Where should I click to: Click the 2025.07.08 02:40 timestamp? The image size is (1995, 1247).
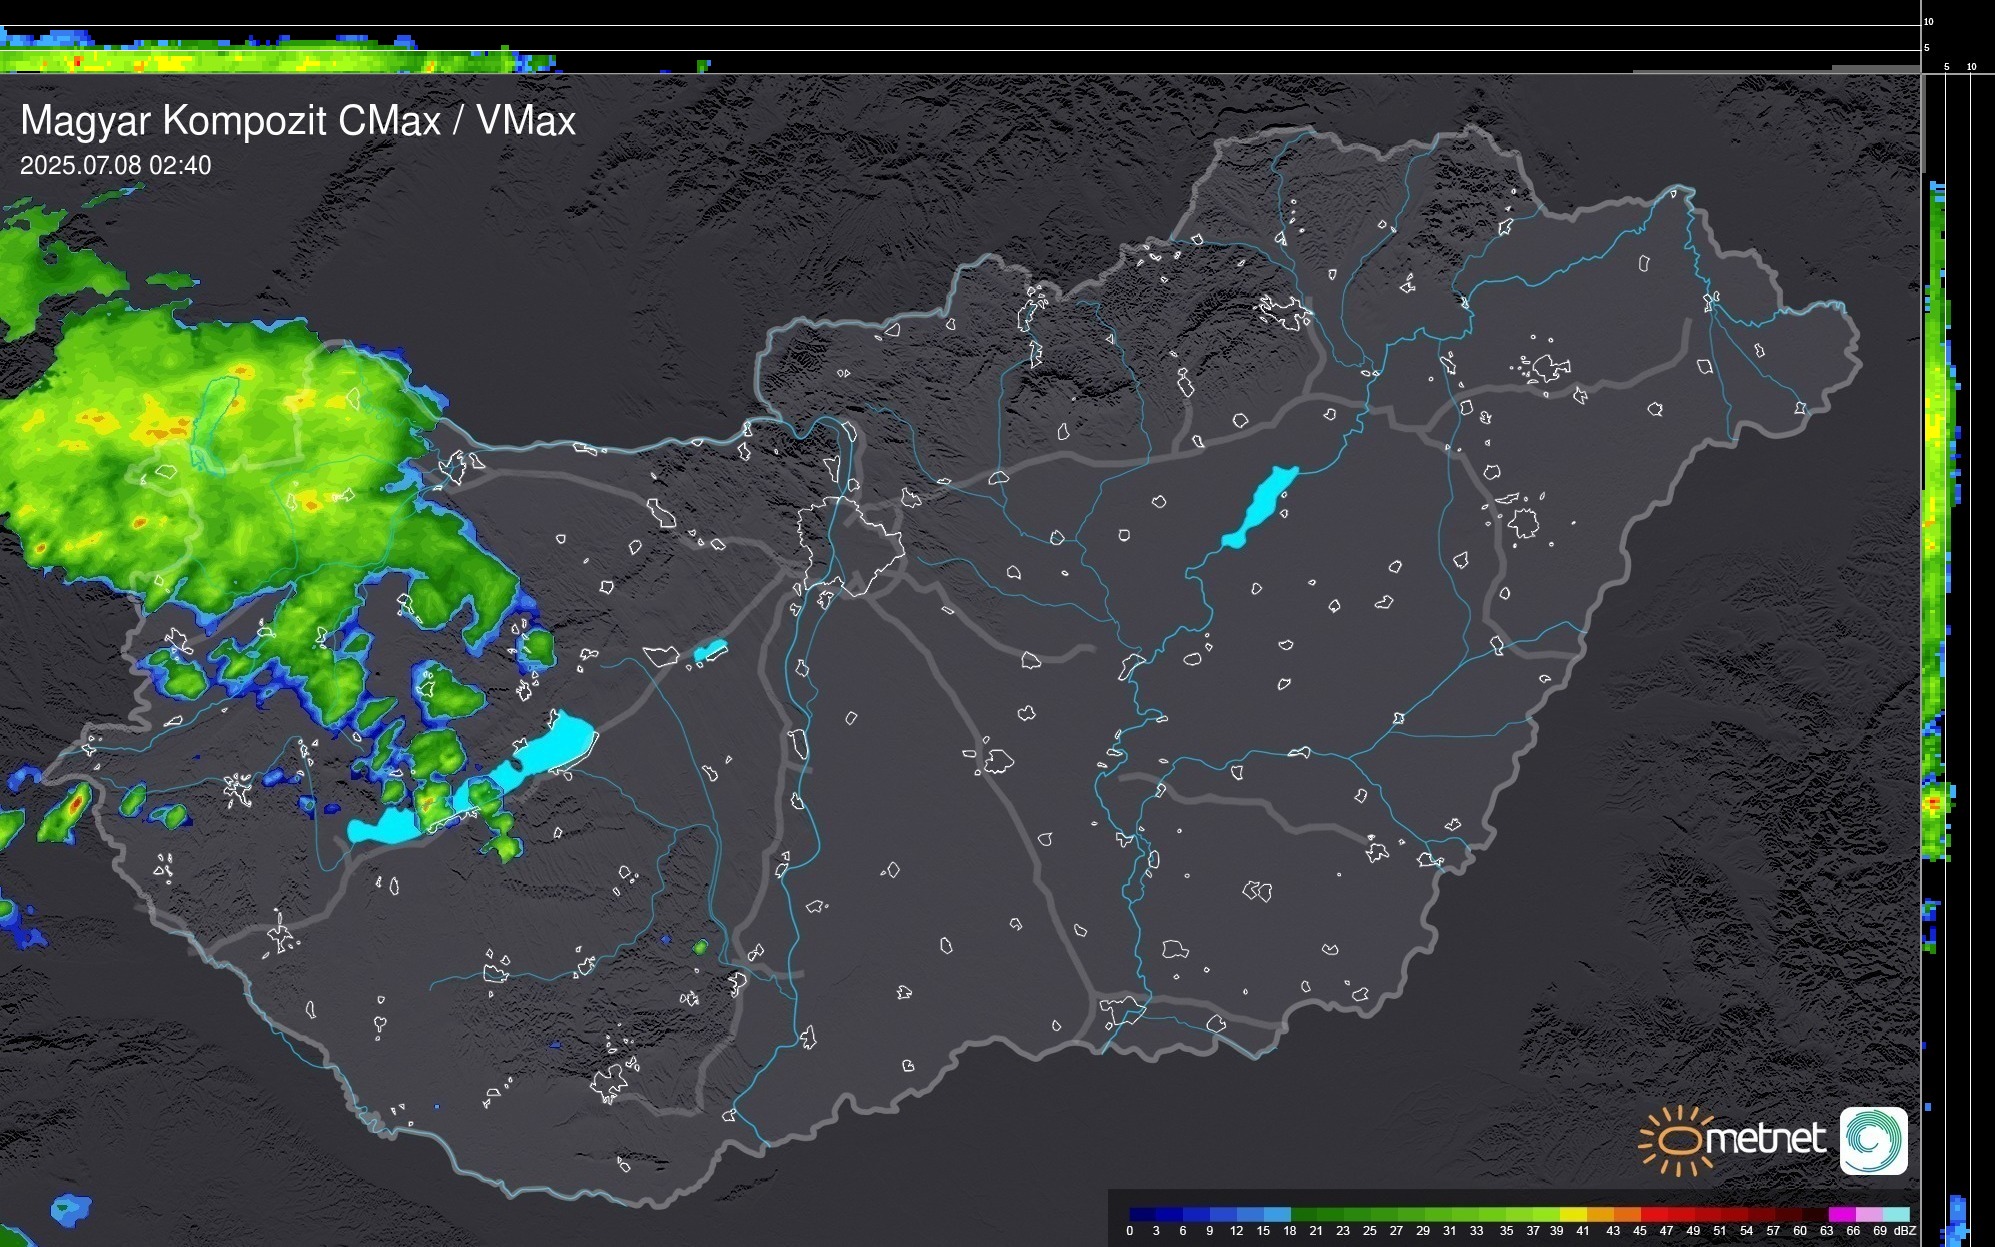click(115, 166)
